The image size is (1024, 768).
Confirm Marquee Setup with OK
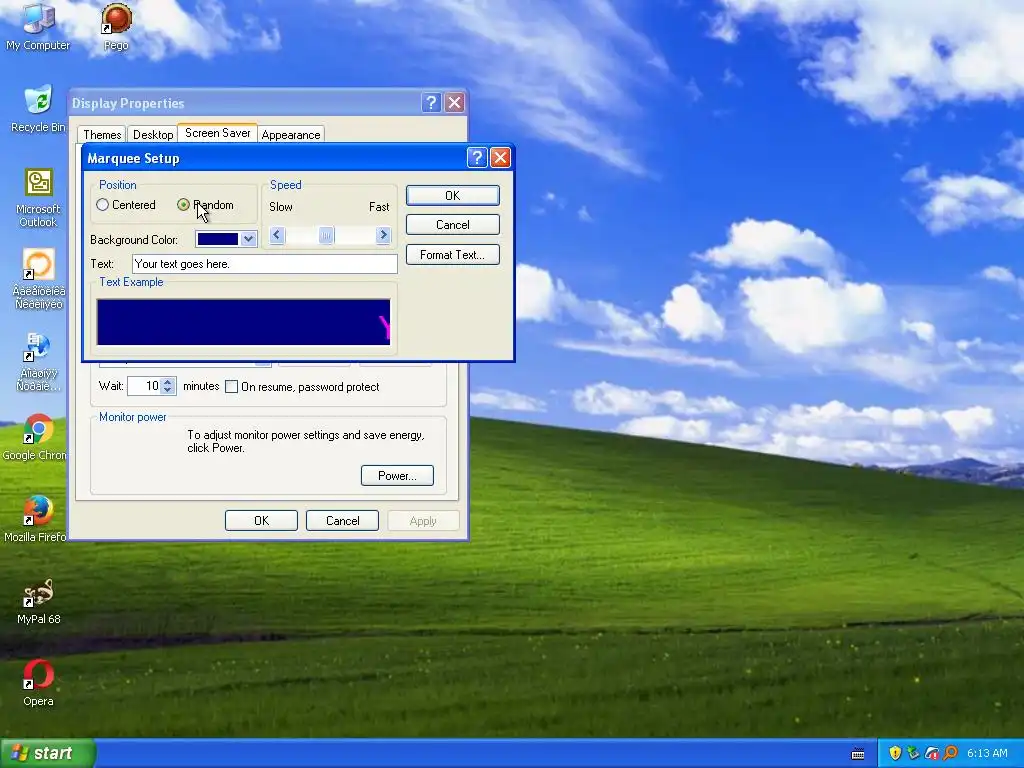tap(453, 195)
